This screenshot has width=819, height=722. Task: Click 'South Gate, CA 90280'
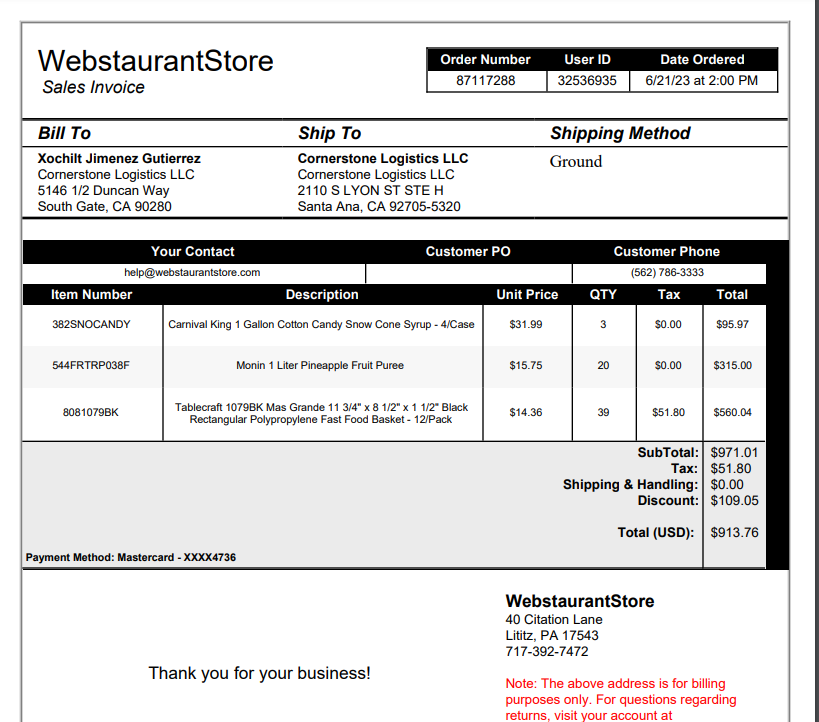pos(104,206)
